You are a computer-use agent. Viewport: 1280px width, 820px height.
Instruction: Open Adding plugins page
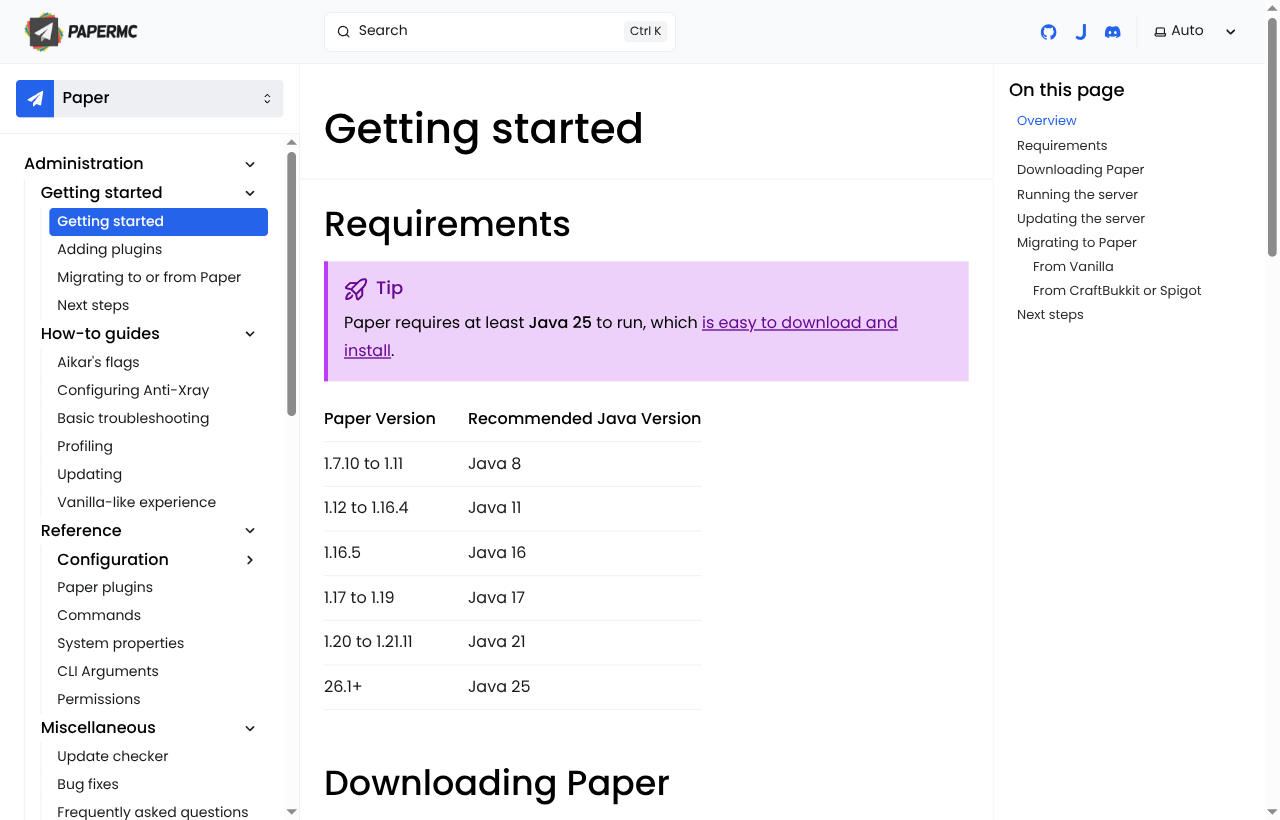[109, 250]
